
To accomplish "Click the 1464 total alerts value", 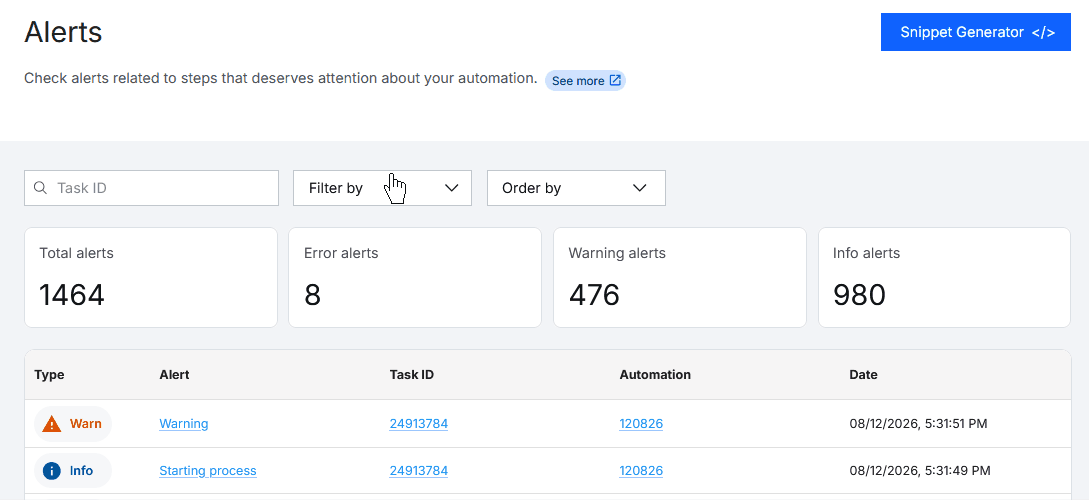I will pyautogui.click(x=72, y=295).
